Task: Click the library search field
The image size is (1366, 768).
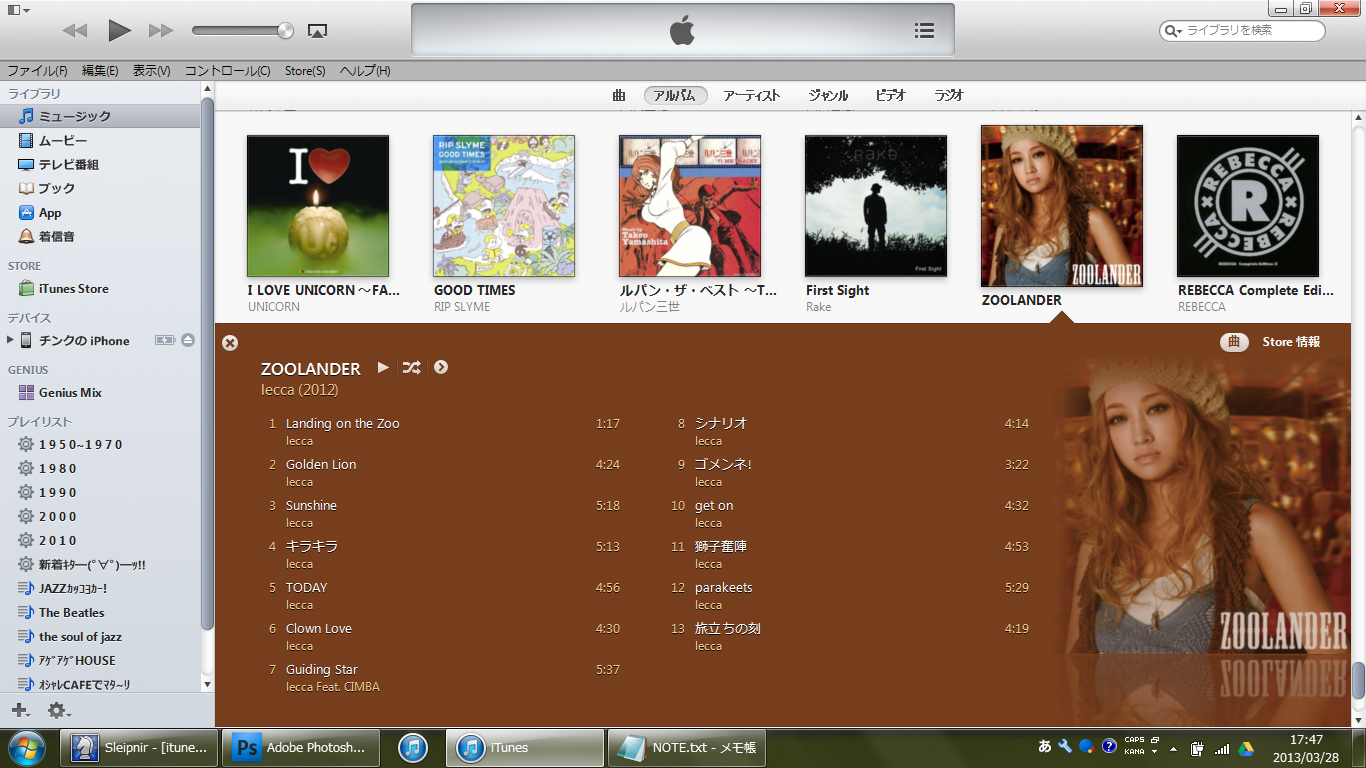Action: [x=1242, y=31]
